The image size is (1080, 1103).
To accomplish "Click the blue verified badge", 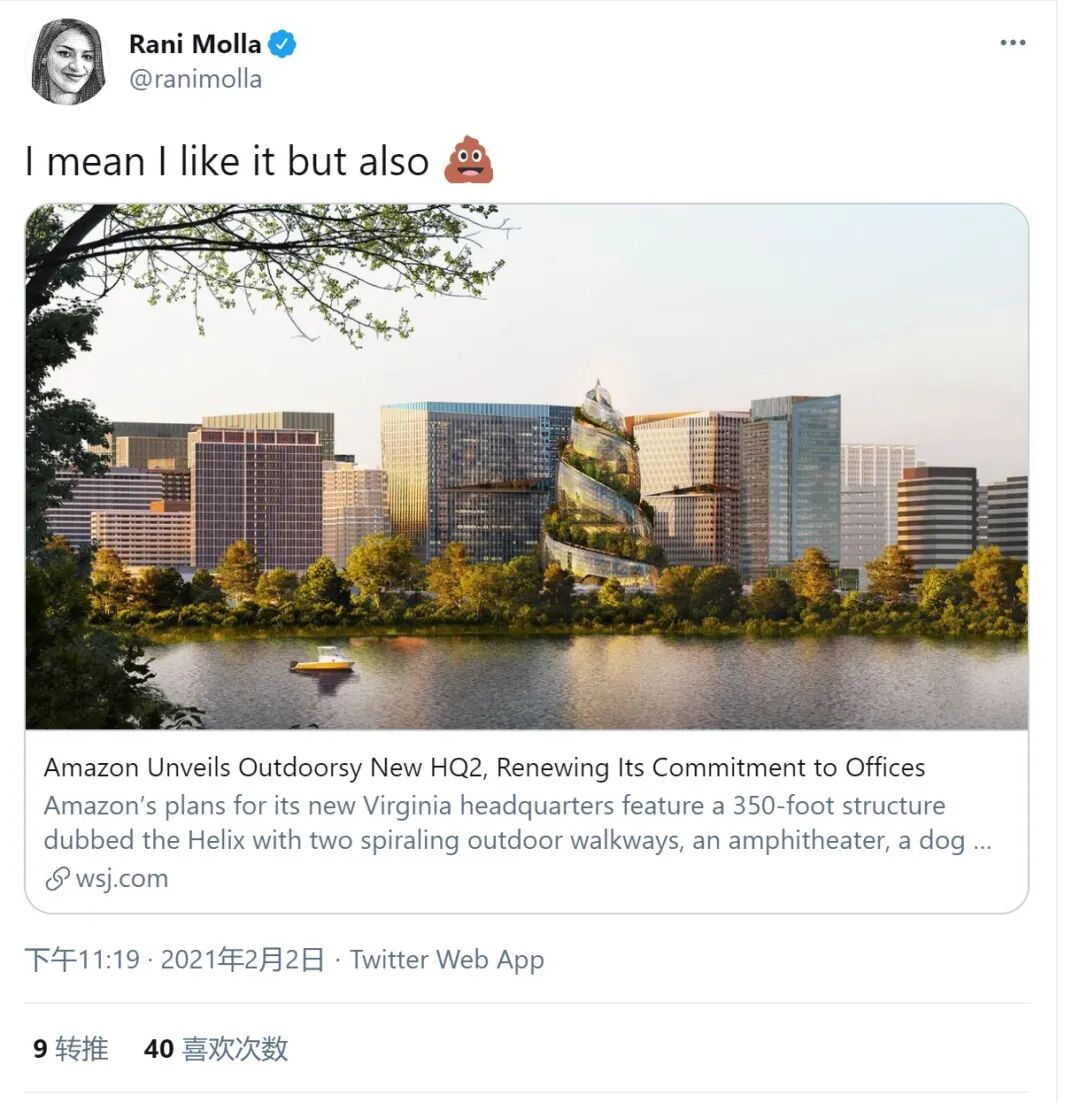I will [x=283, y=44].
